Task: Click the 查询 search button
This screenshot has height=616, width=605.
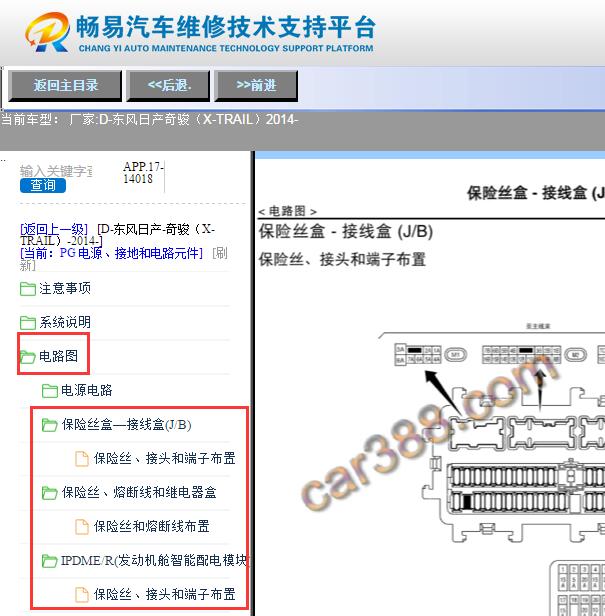Action: pos(43,185)
